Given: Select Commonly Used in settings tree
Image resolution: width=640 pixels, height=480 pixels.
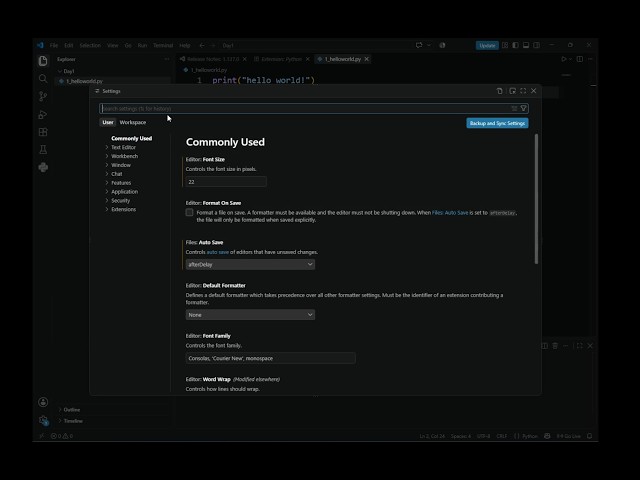Looking at the screenshot, I should point(131,138).
